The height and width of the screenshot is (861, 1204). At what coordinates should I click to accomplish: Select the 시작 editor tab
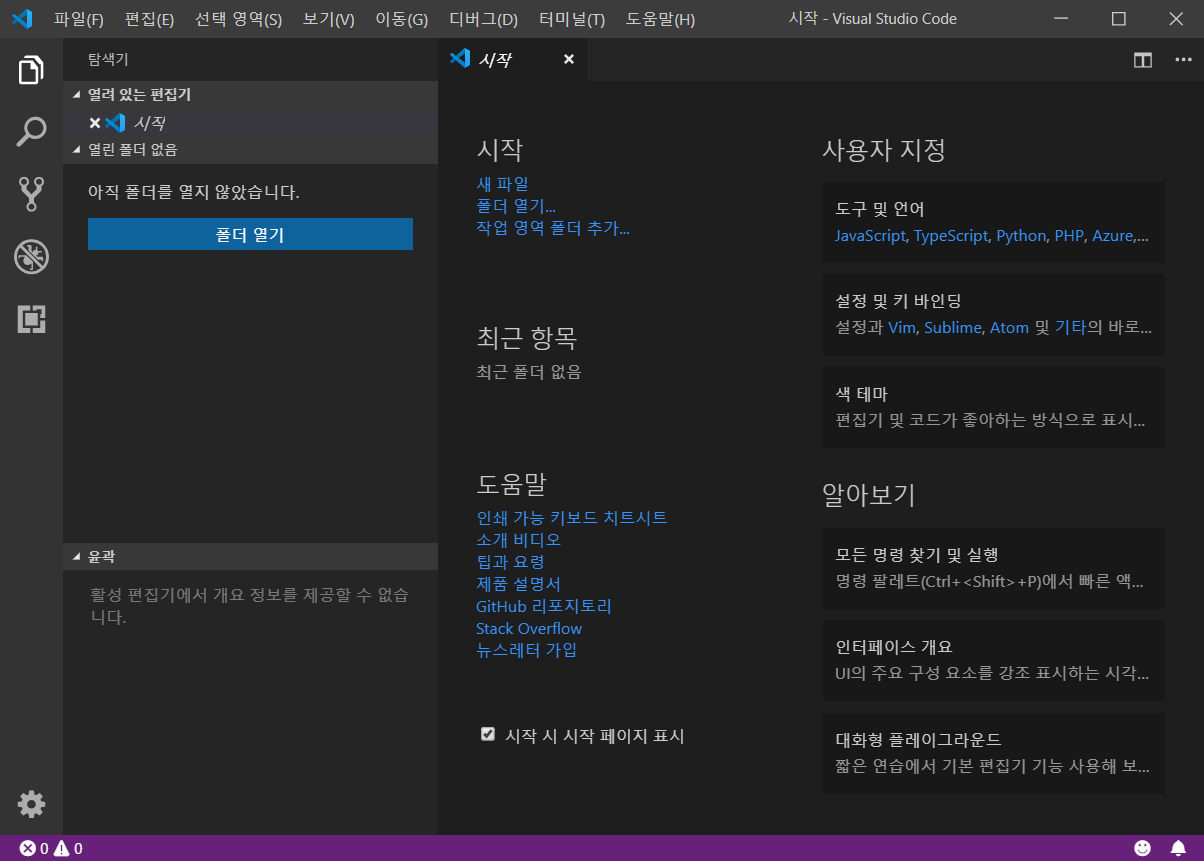[x=513, y=60]
